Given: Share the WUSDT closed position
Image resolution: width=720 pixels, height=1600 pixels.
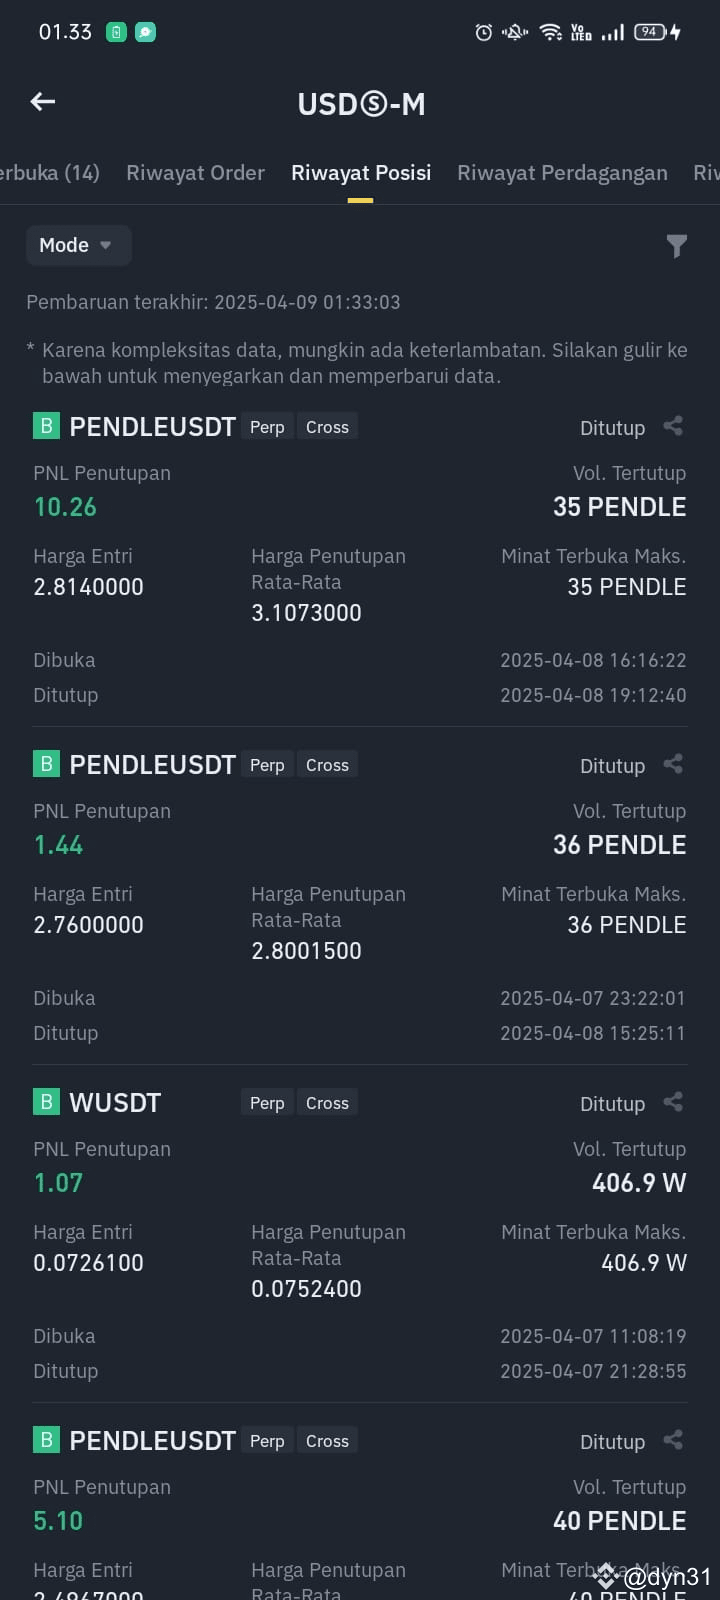Looking at the screenshot, I should (673, 1102).
